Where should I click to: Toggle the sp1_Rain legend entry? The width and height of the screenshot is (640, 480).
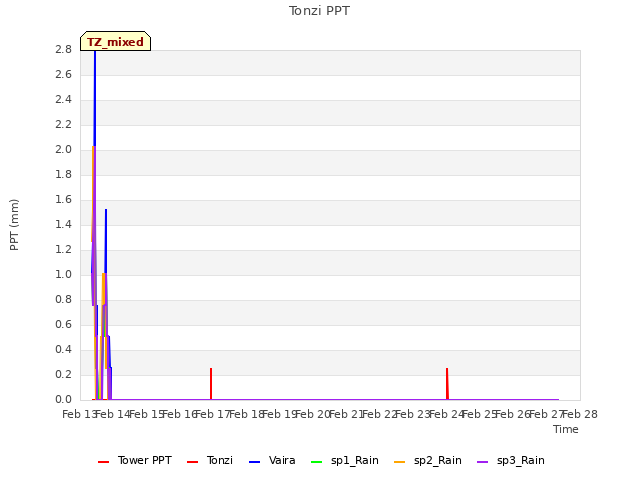[345, 460]
